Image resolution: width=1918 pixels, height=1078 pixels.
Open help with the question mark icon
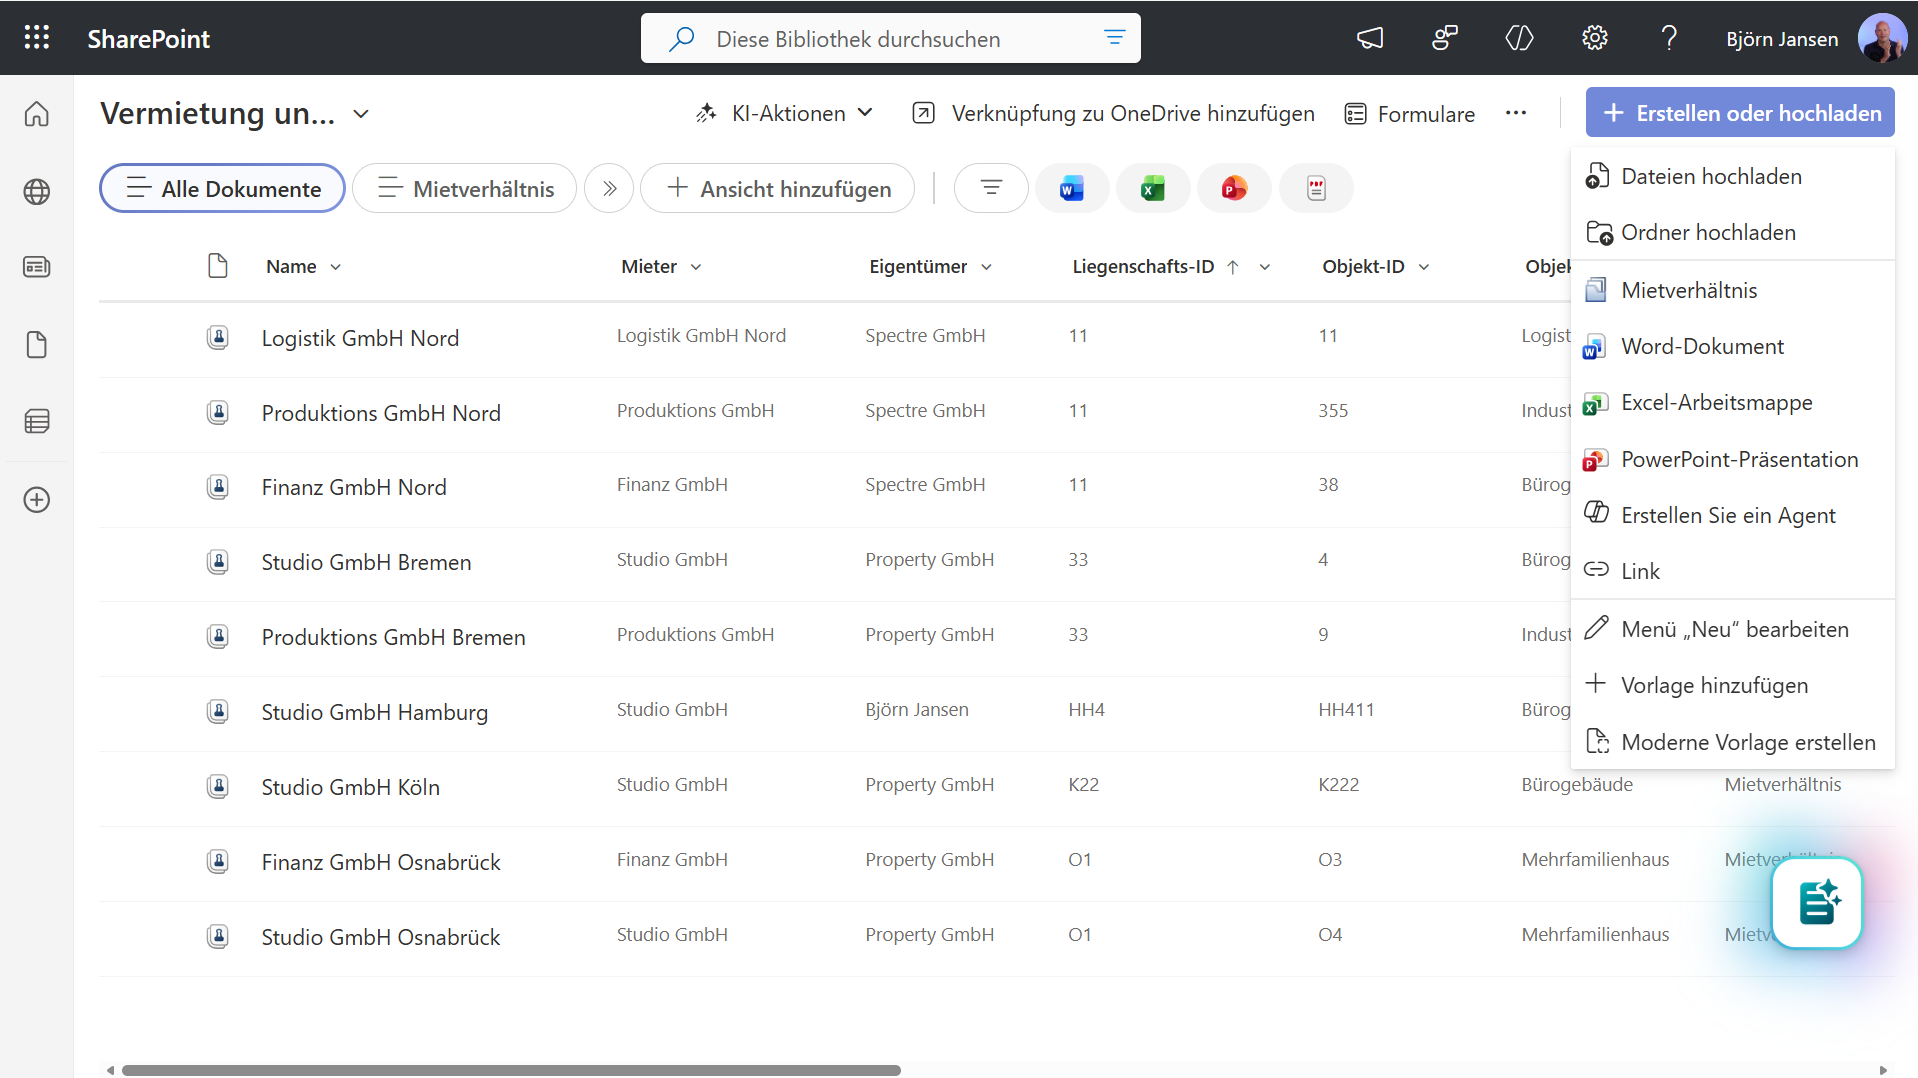(x=1668, y=38)
